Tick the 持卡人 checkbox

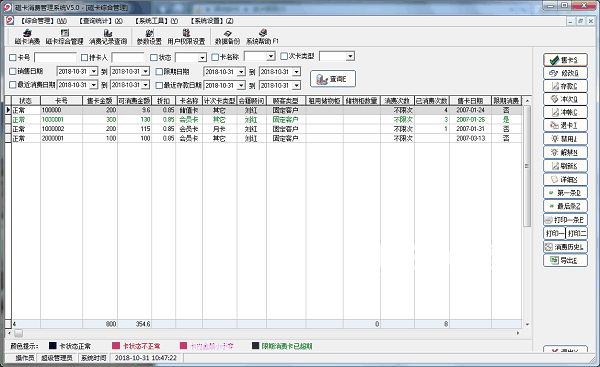[85, 57]
